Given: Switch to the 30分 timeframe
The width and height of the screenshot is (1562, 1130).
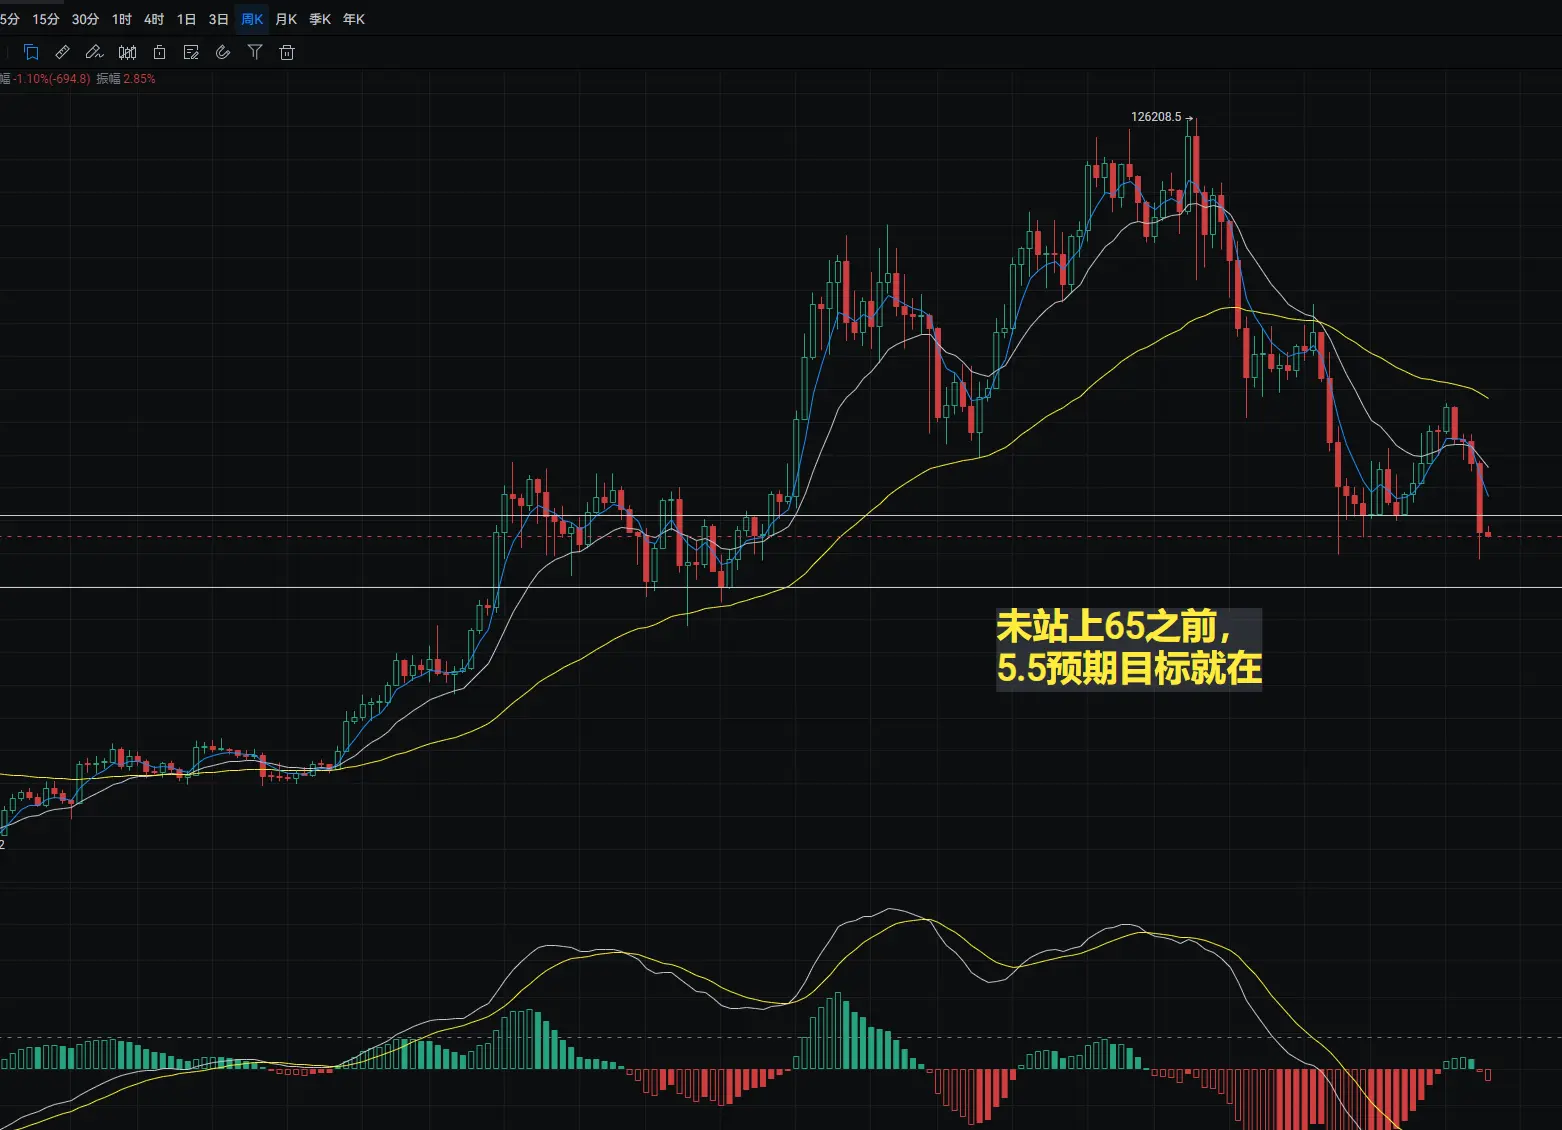Looking at the screenshot, I should click(x=85, y=19).
